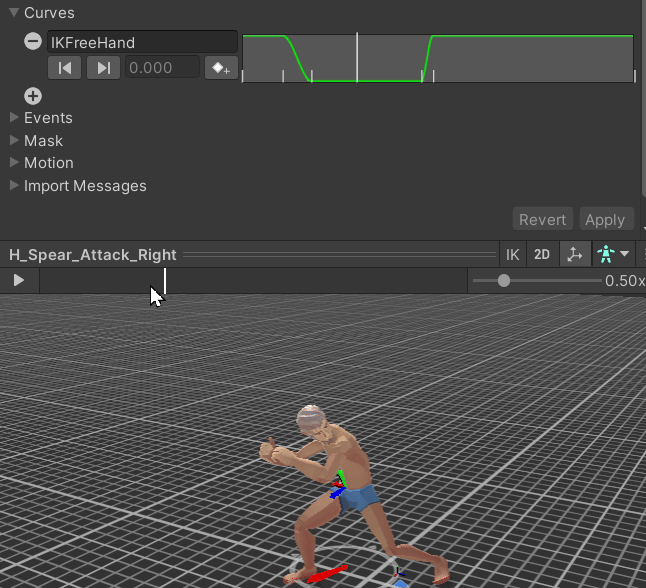Click the IKFreeHand curve name field
This screenshot has height=588, width=646.
tap(142, 42)
